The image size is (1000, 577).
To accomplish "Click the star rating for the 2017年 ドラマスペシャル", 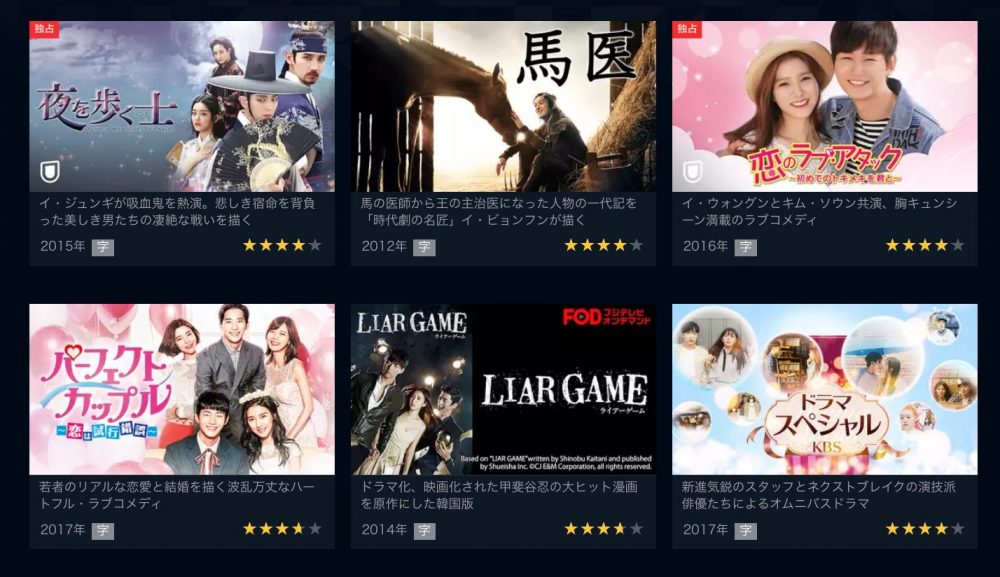I will (x=925, y=529).
